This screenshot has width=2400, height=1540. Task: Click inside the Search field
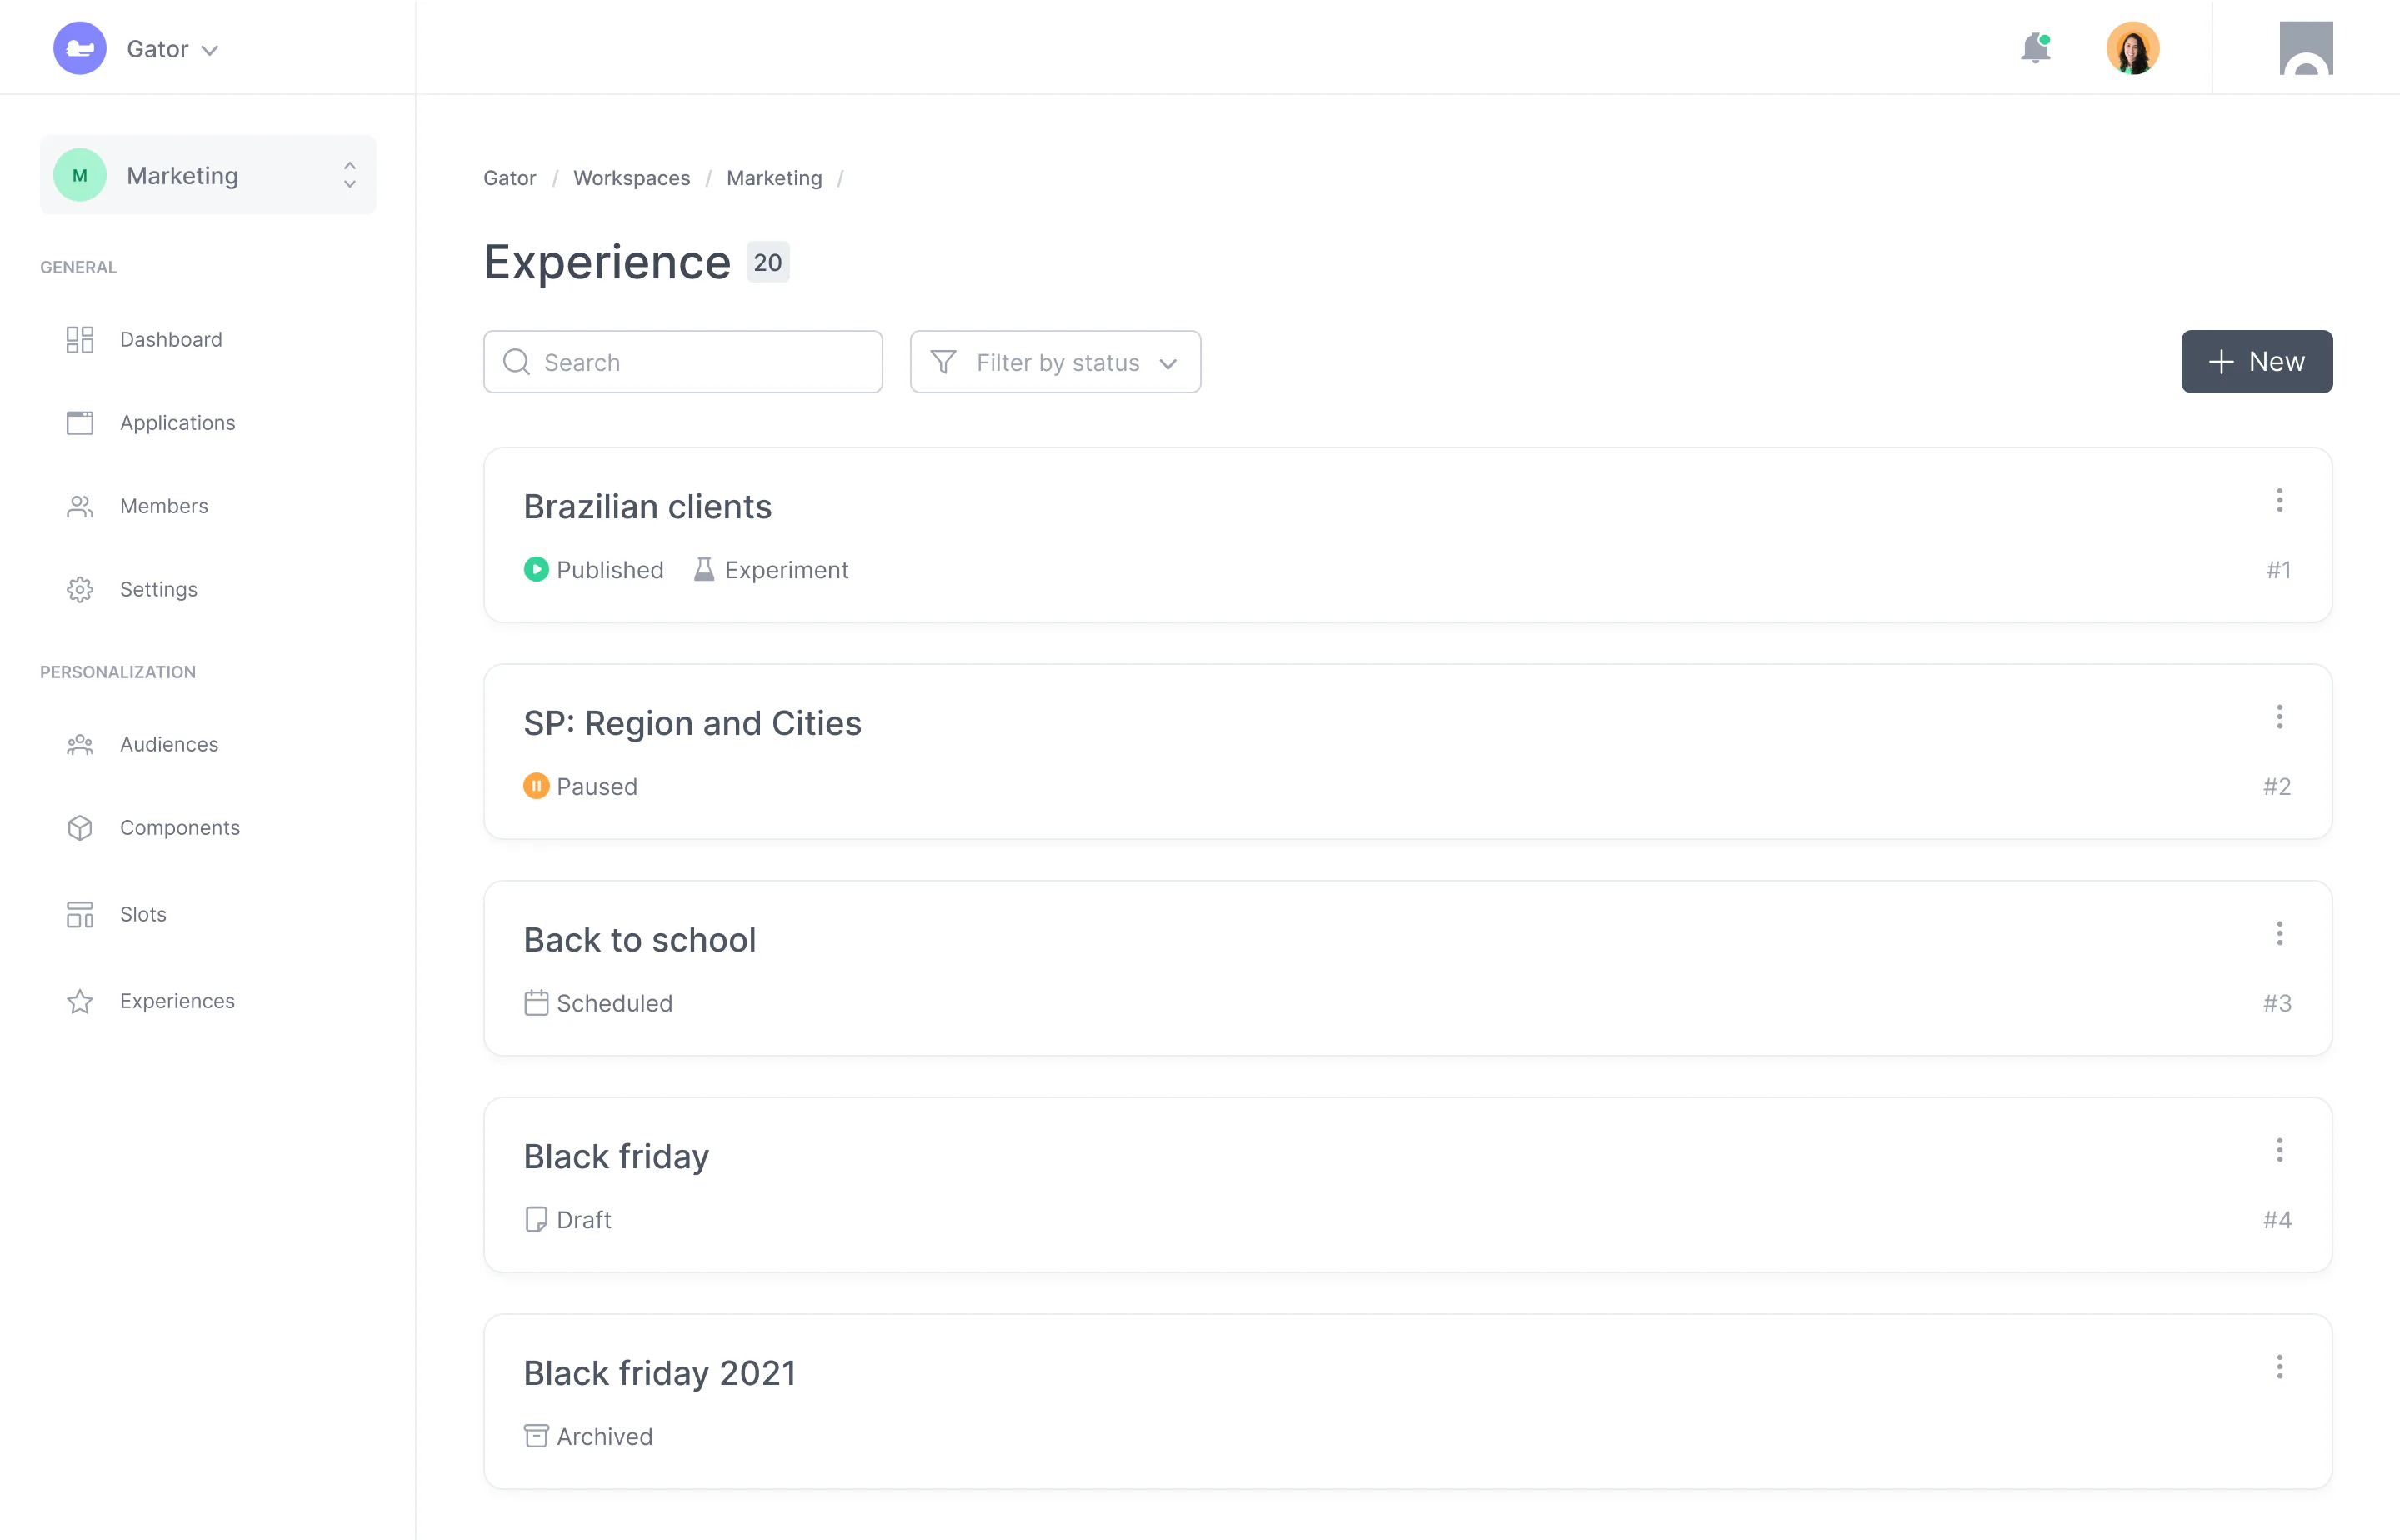[x=683, y=362]
